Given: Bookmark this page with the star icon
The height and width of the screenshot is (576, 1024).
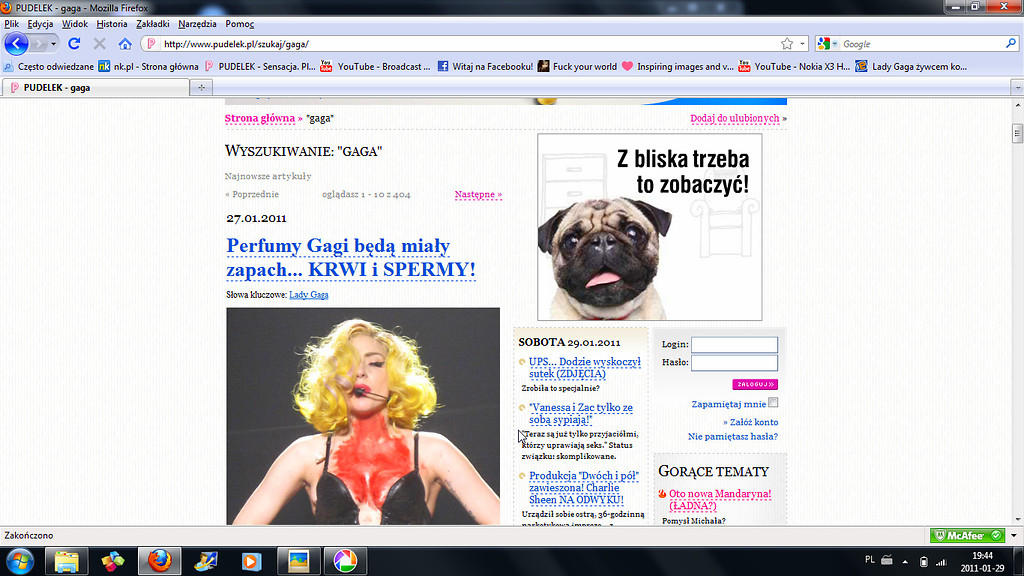Looking at the screenshot, I should coord(787,44).
